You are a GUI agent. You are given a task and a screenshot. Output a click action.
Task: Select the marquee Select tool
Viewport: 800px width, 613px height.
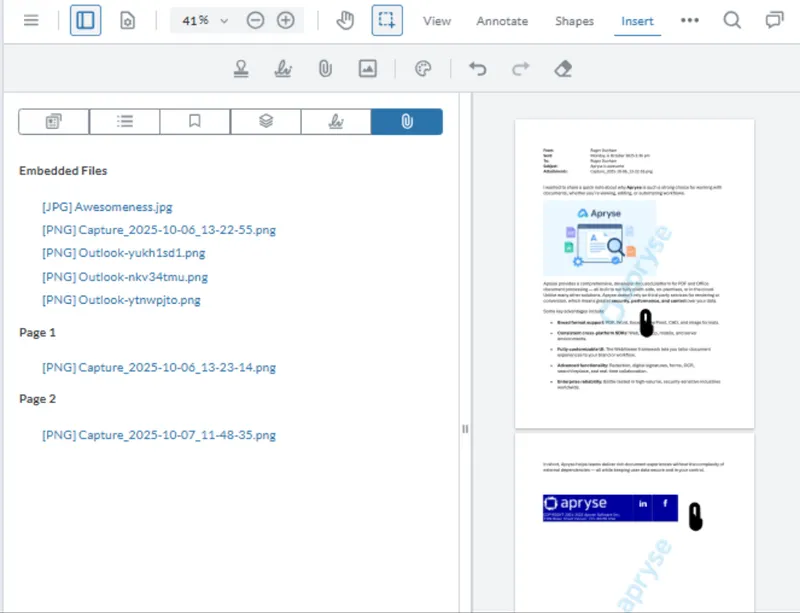pyautogui.click(x=387, y=20)
